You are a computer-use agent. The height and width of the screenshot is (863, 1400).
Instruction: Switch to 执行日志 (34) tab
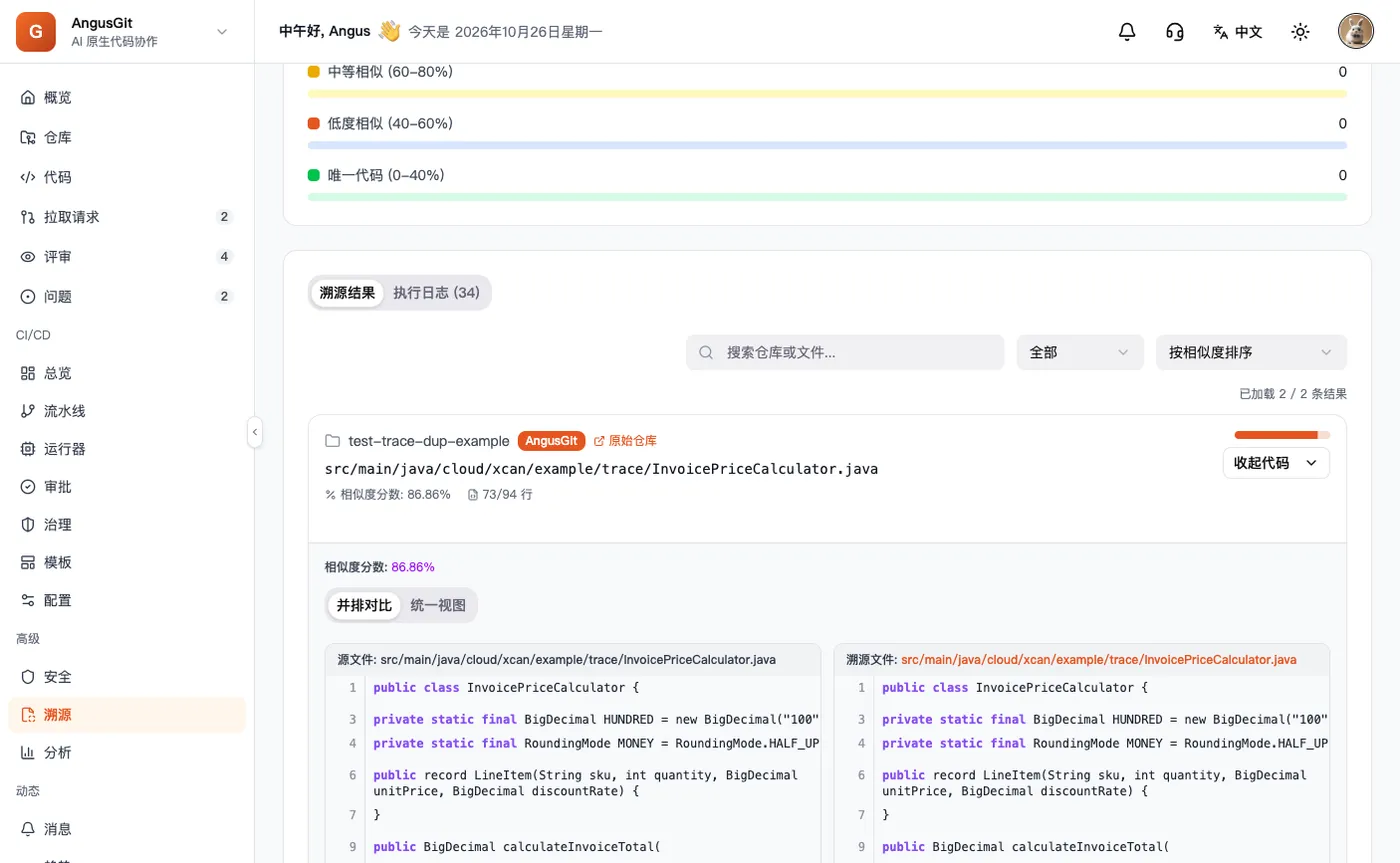(x=436, y=293)
